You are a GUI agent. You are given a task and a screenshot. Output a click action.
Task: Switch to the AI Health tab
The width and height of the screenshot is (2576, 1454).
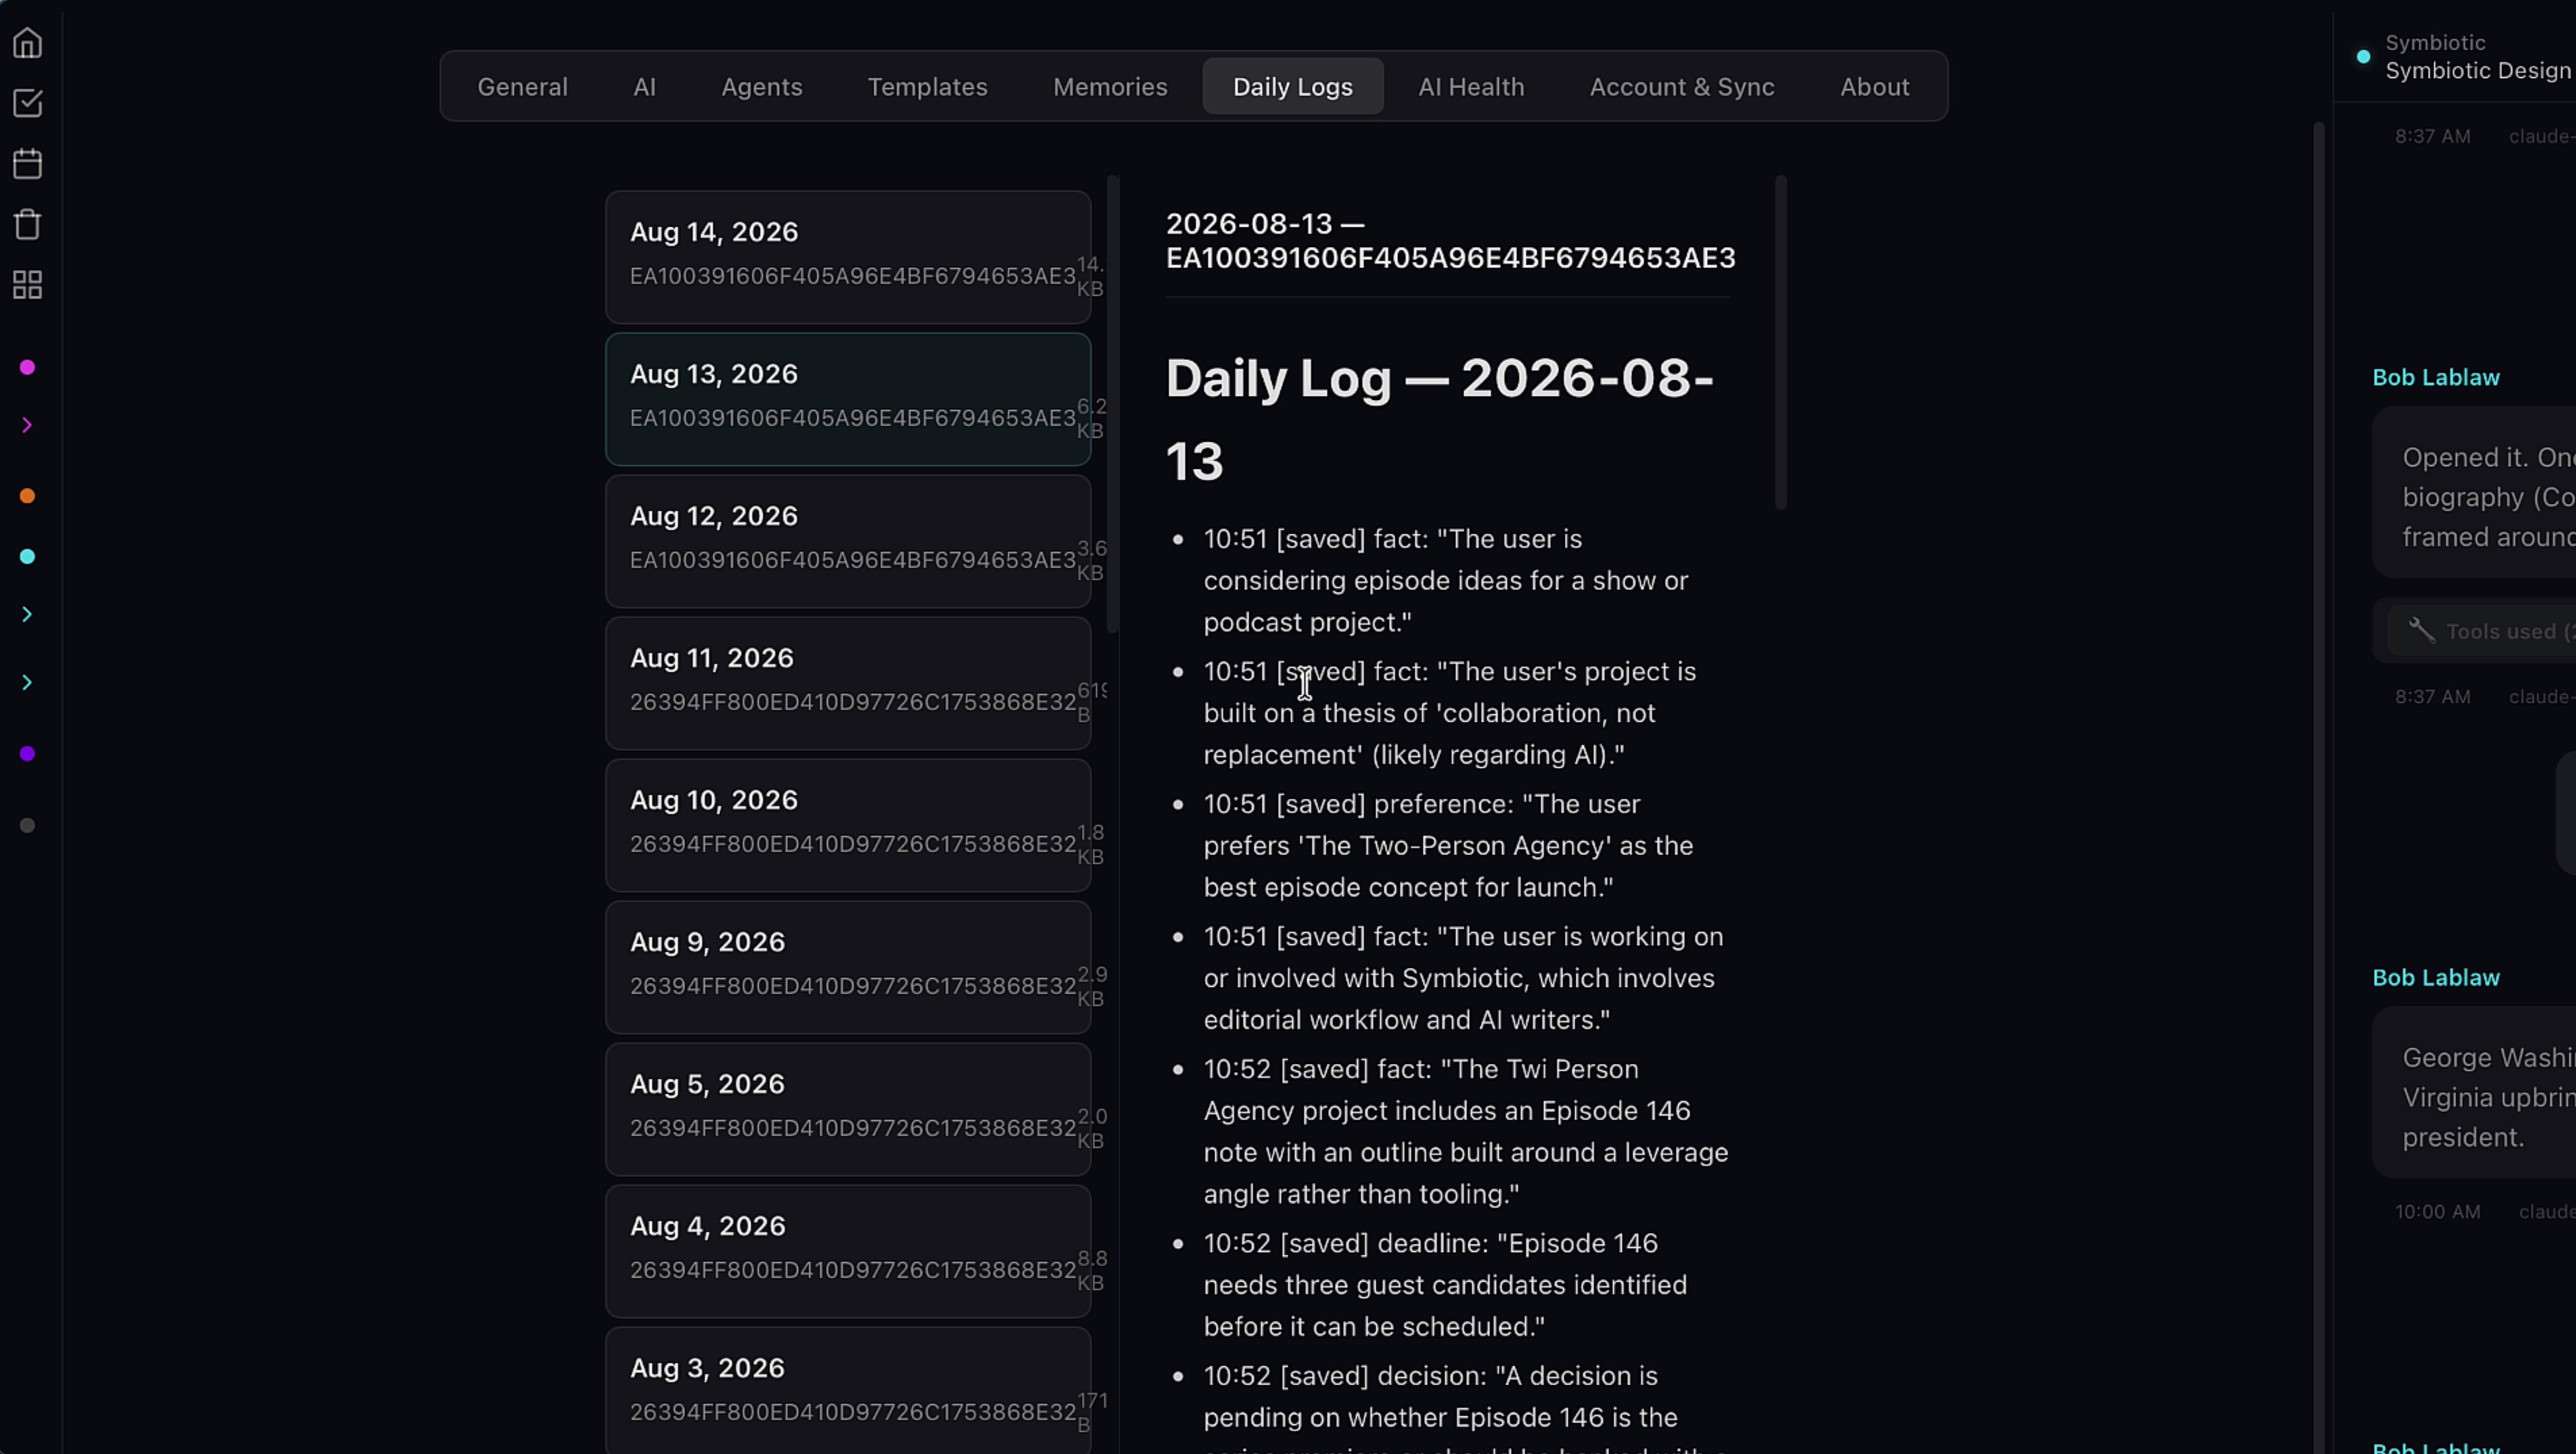coord(1471,87)
